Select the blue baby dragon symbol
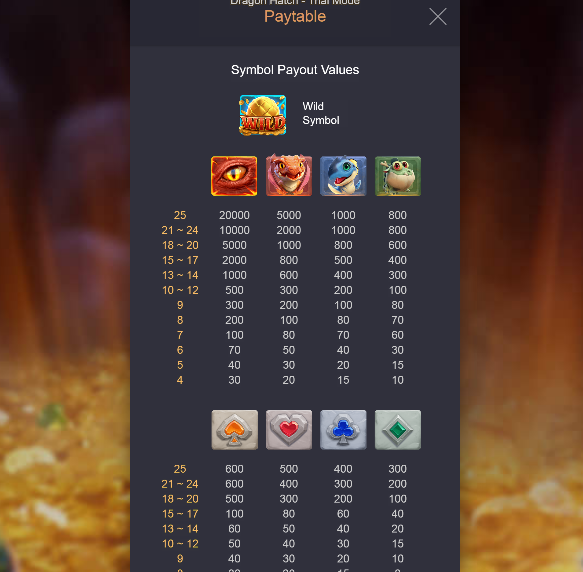 (x=343, y=176)
